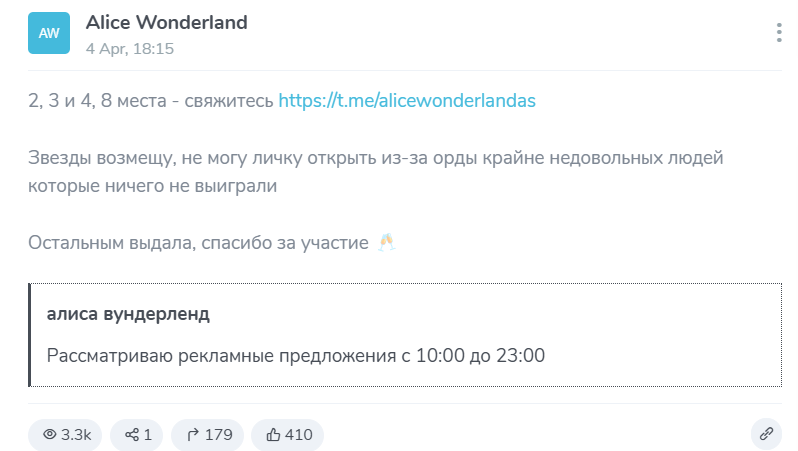
Task: Click the line Остальным выдала, спасибо за участие
Action: coord(198,243)
